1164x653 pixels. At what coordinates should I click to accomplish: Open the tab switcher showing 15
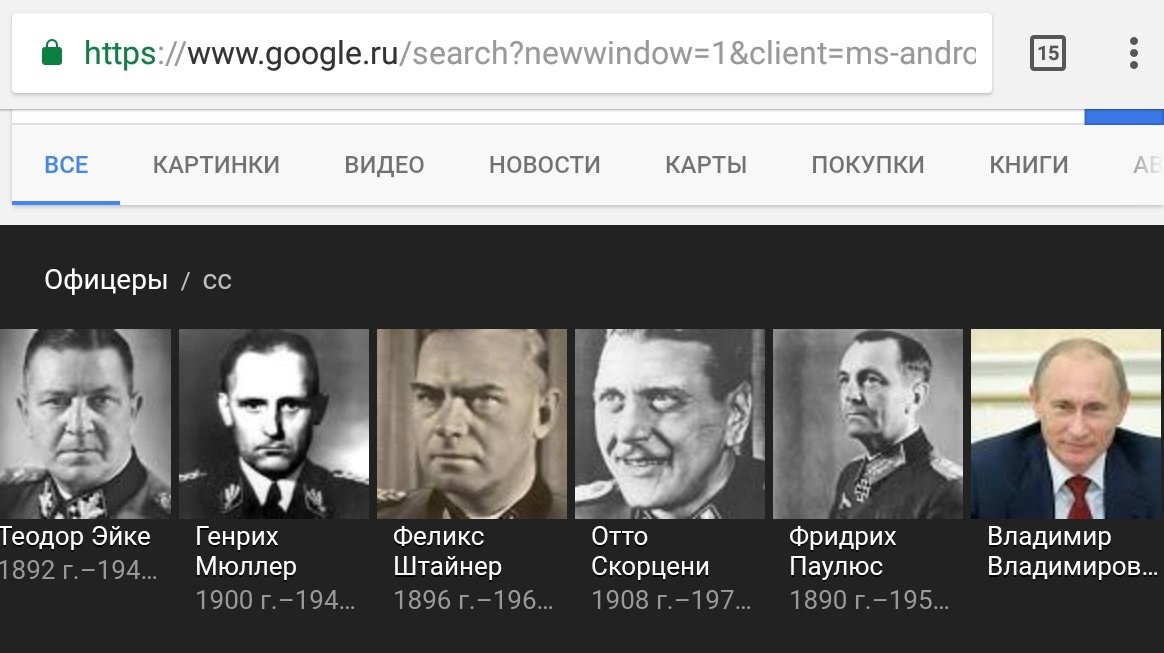tap(1048, 52)
